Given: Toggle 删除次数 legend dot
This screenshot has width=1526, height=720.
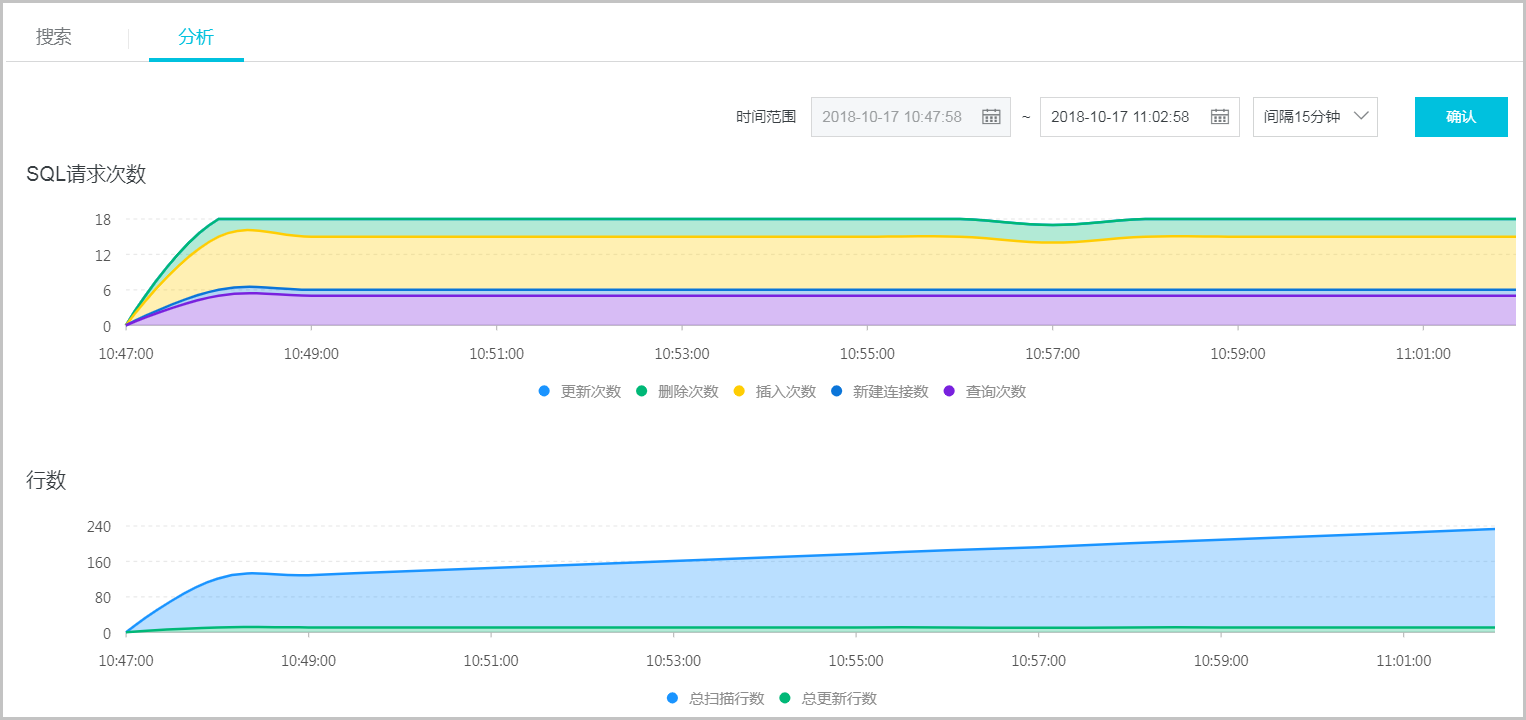Looking at the screenshot, I should pos(641,391).
